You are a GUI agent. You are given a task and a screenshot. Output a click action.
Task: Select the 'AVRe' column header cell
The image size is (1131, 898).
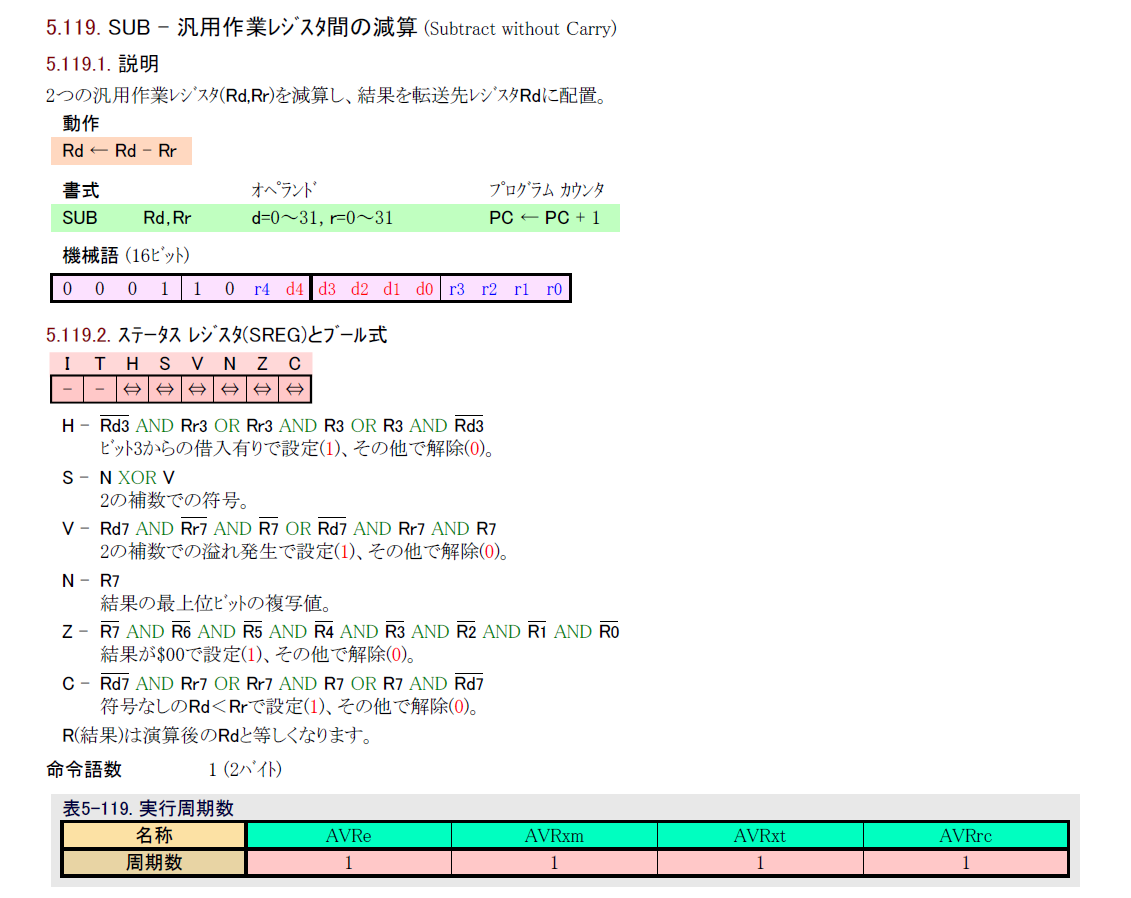pyautogui.click(x=348, y=836)
